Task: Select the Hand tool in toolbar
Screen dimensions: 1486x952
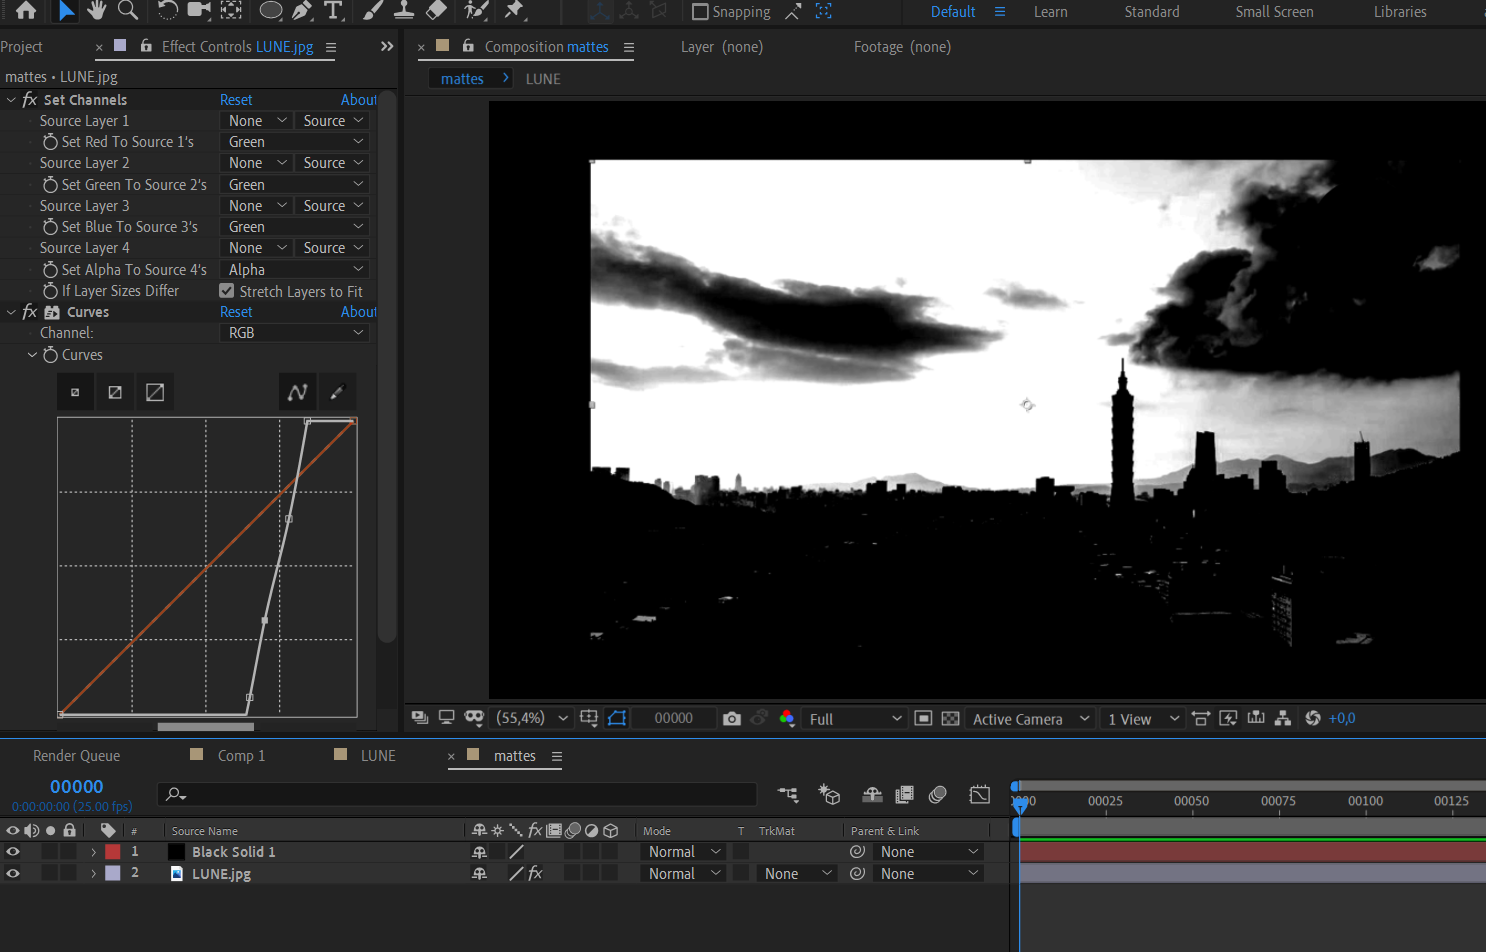Action: point(96,10)
